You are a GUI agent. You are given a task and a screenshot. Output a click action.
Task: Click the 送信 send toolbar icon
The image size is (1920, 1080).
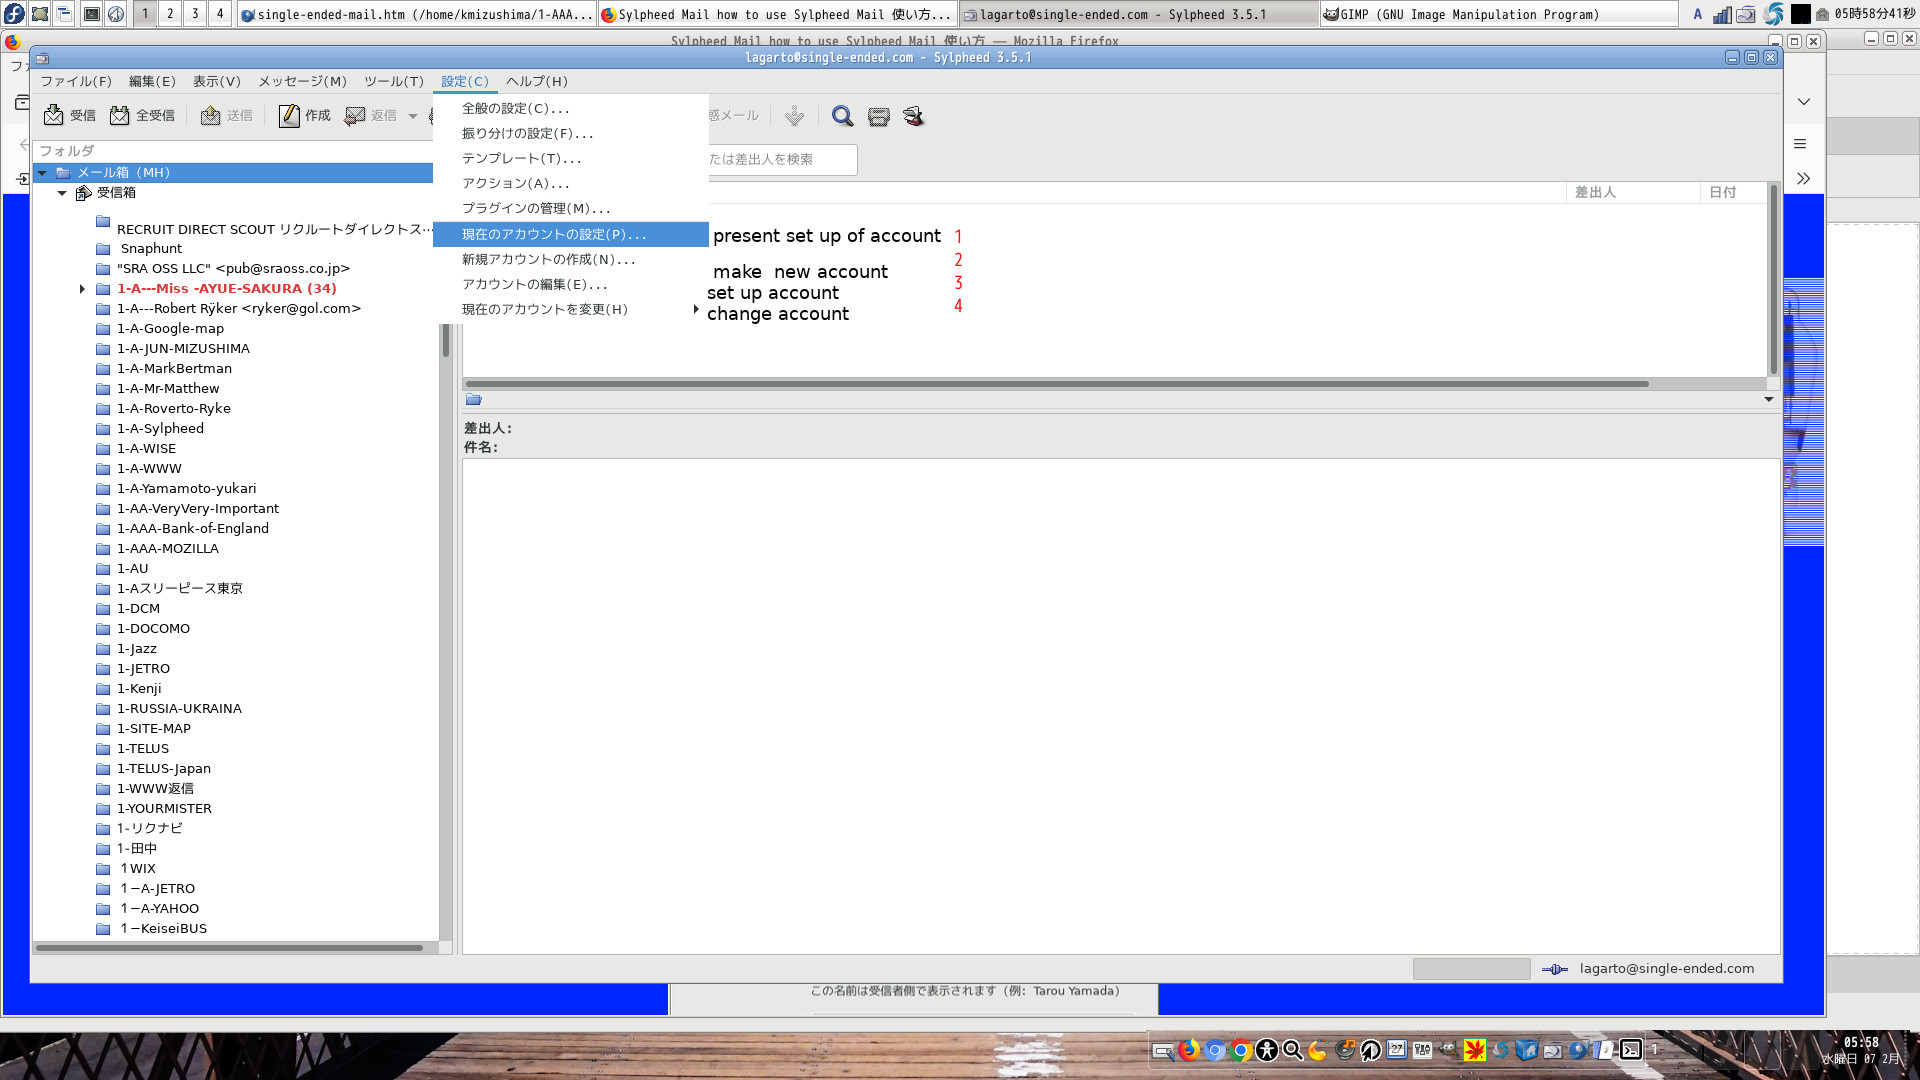click(228, 115)
